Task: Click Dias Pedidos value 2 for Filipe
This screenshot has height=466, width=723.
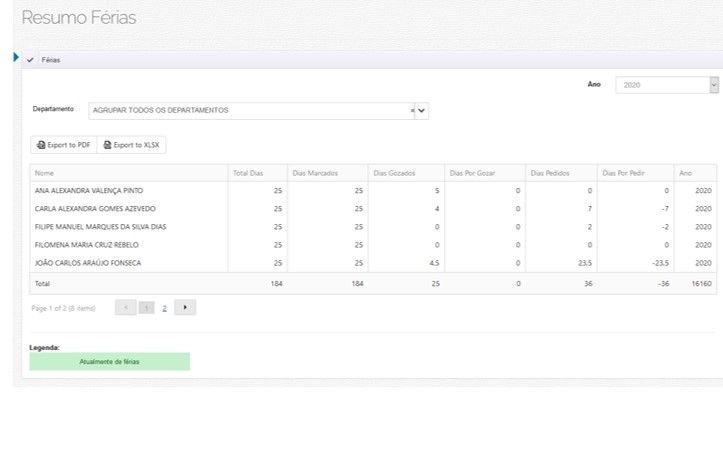Action: click(590, 227)
